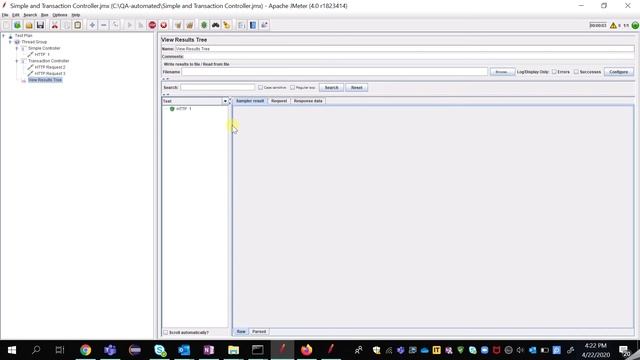This screenshot has width=640, height=360.
Task: Open the Text renderer dropdown
Action: click(225, 101)
